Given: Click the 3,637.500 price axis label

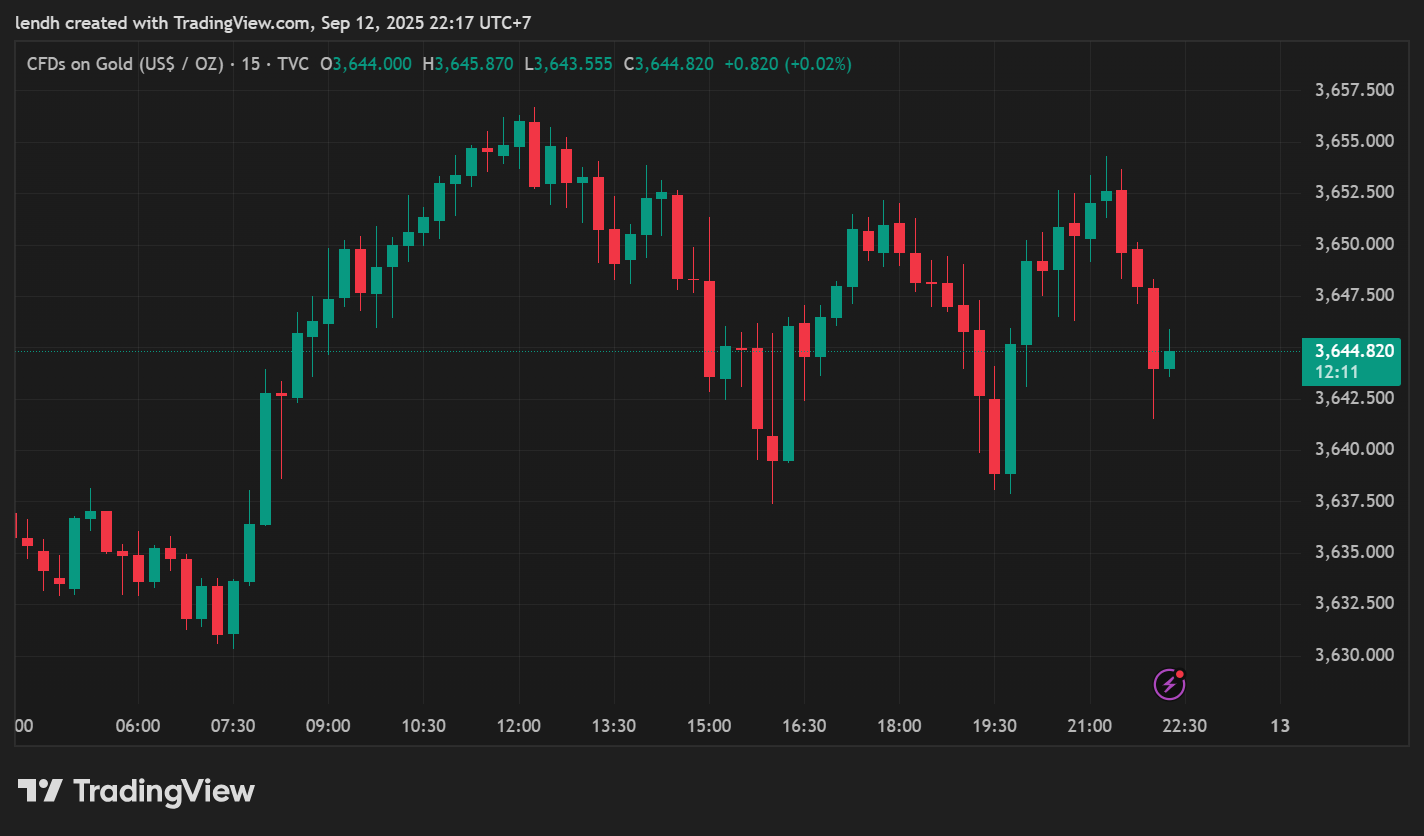Looking at the screenshot, I should 1355,500.
